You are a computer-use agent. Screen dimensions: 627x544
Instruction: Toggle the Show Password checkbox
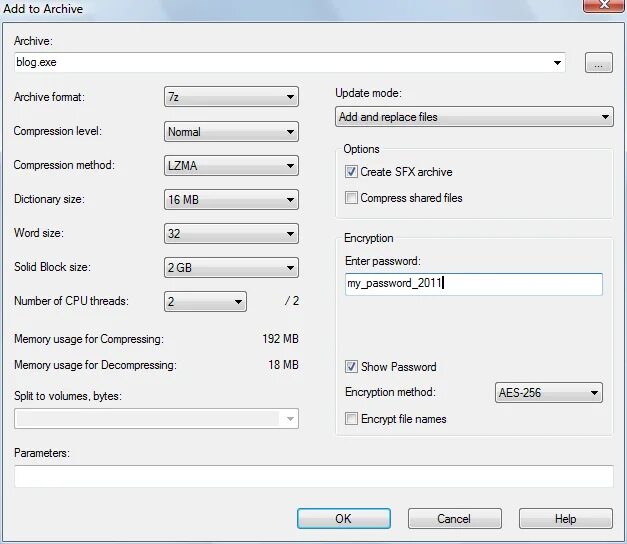(x=351, y=366)
